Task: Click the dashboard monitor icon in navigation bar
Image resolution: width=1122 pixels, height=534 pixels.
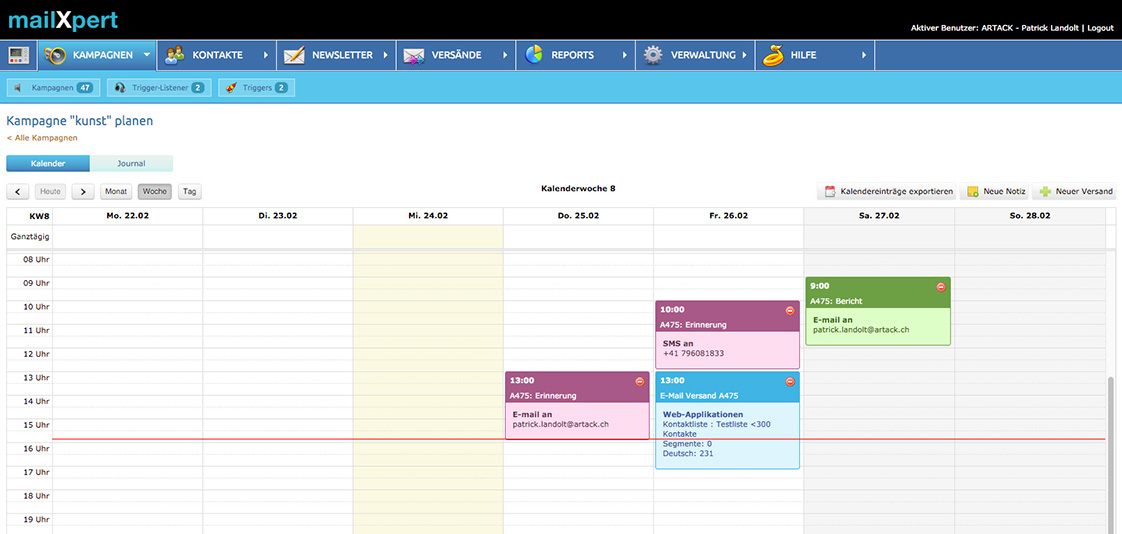Action: click(19, 55)
